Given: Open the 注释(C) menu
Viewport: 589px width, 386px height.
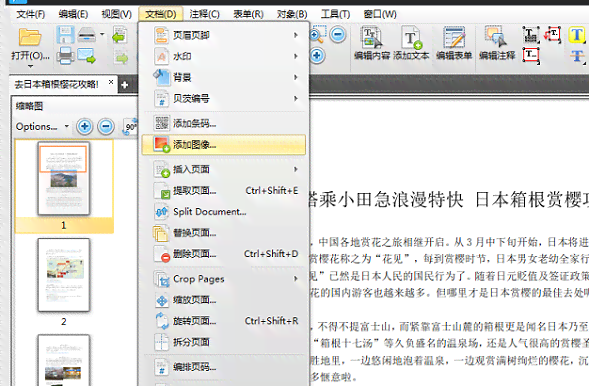Looking at the screenshot, I should tap(204, 14).
